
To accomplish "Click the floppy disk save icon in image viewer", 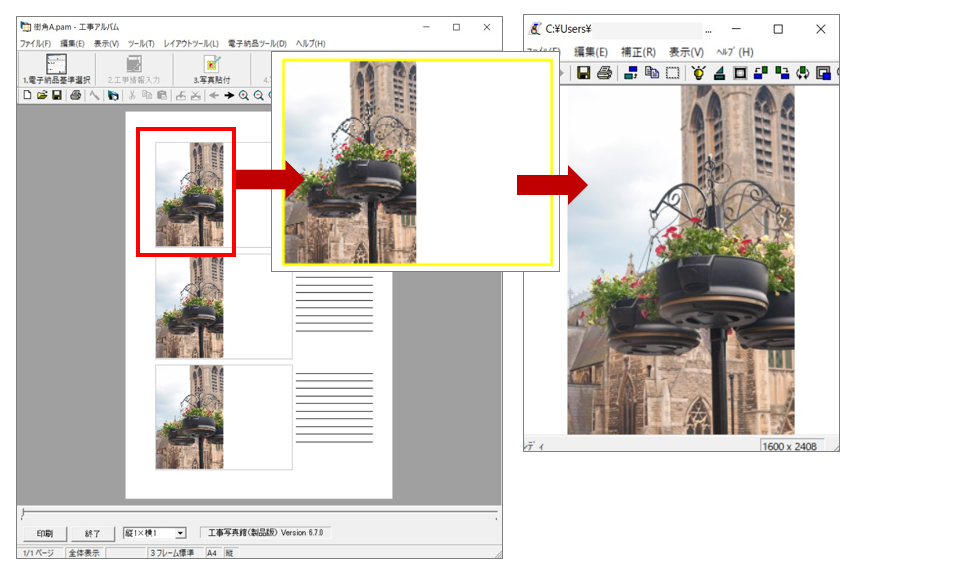I will (583, 72).
